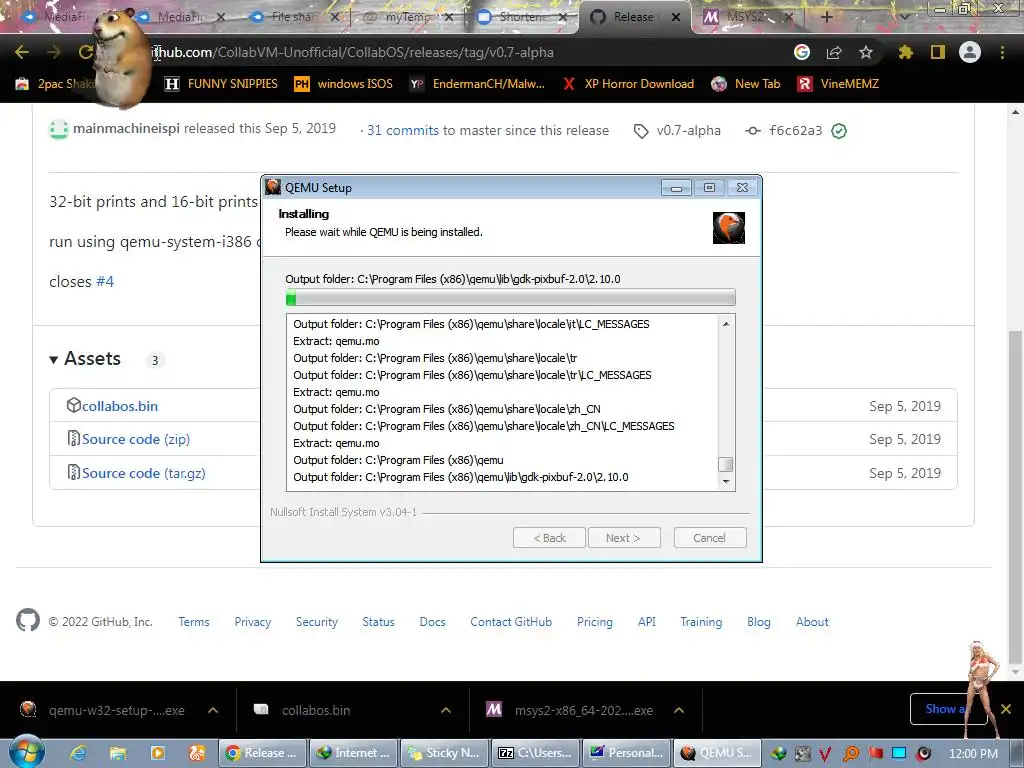Open mainmachineispi user profile link

tap(126, 129)
